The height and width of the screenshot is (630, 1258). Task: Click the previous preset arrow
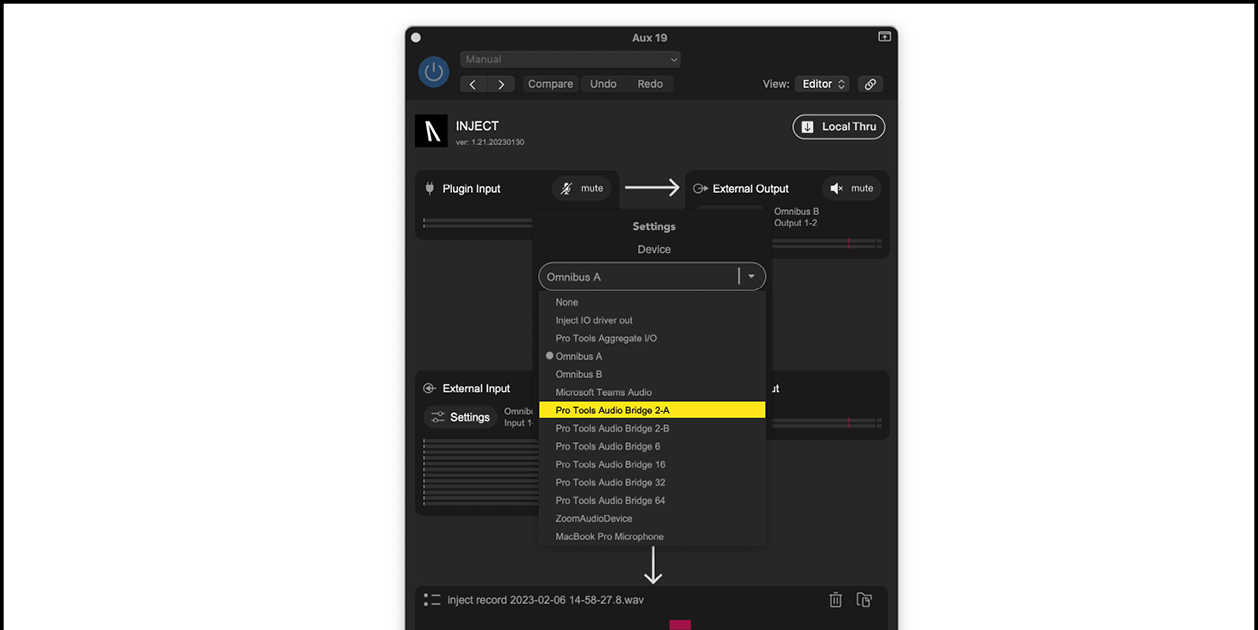pos(474,85)
